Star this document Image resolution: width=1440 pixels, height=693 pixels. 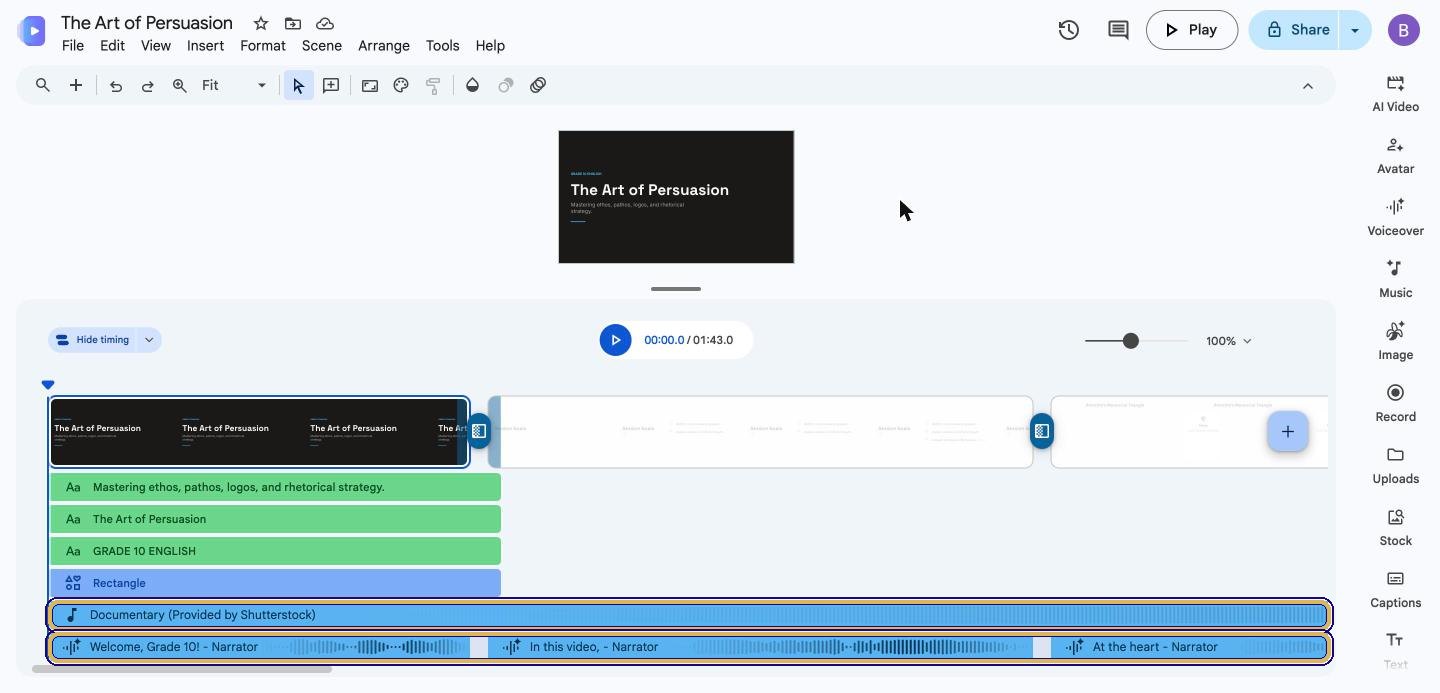pos(261,23)
